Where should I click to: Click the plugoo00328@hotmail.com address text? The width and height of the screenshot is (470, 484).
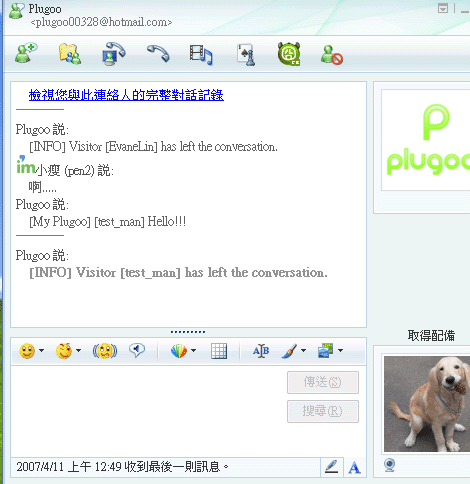tap(101, 22)
